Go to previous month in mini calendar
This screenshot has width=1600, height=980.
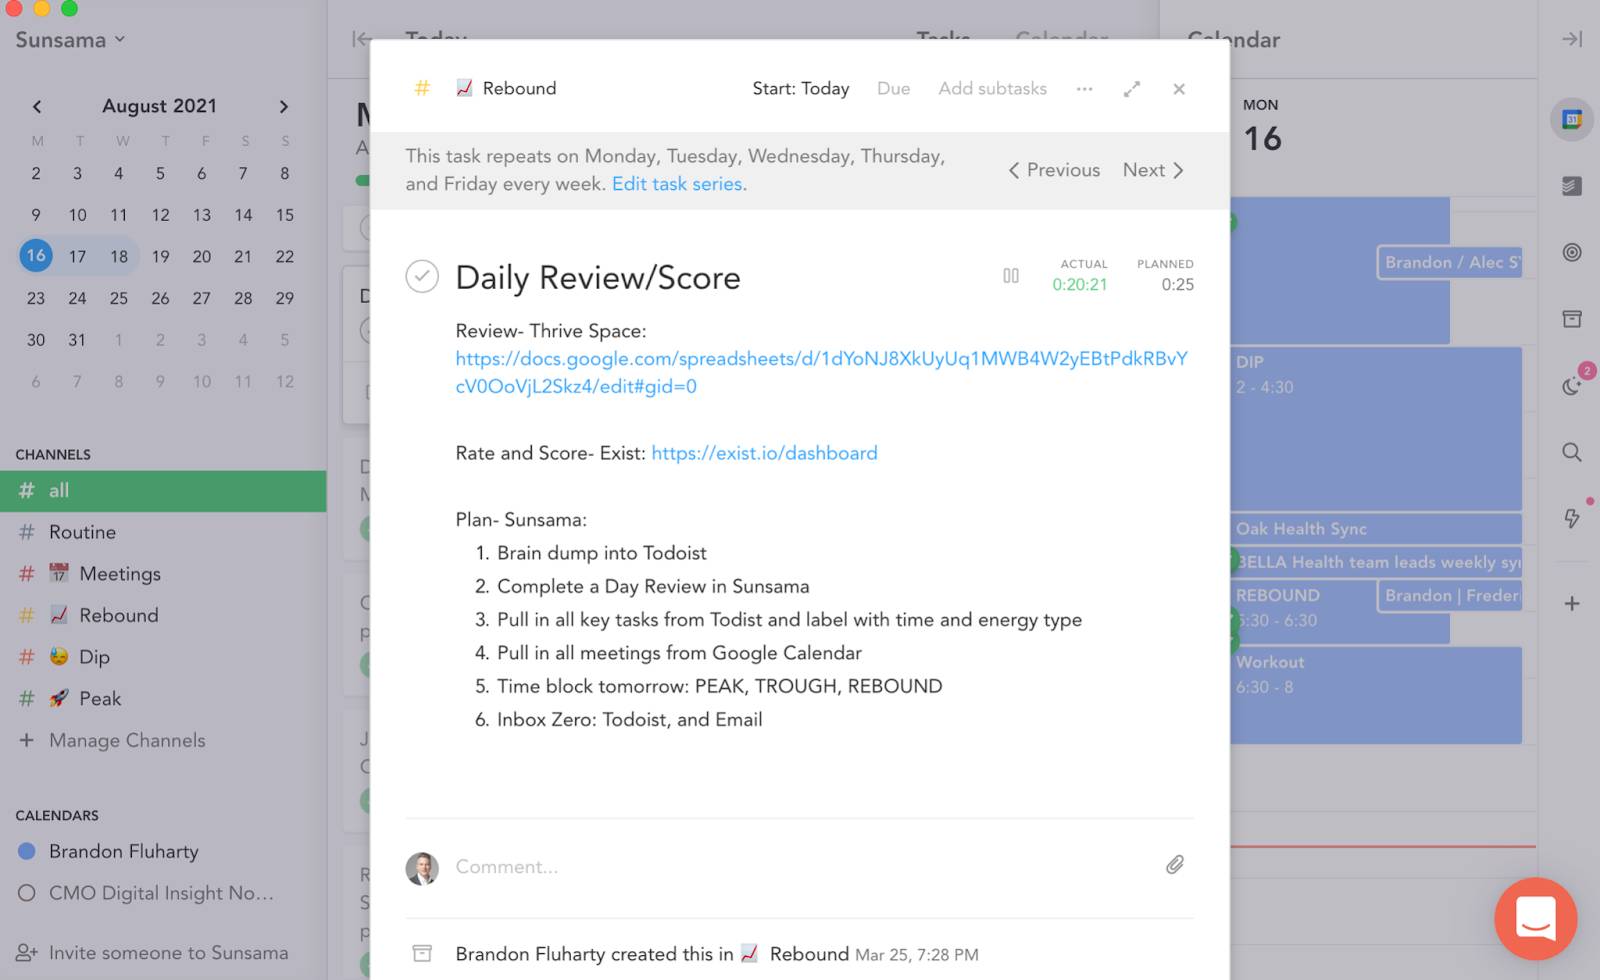pos(37,106)
